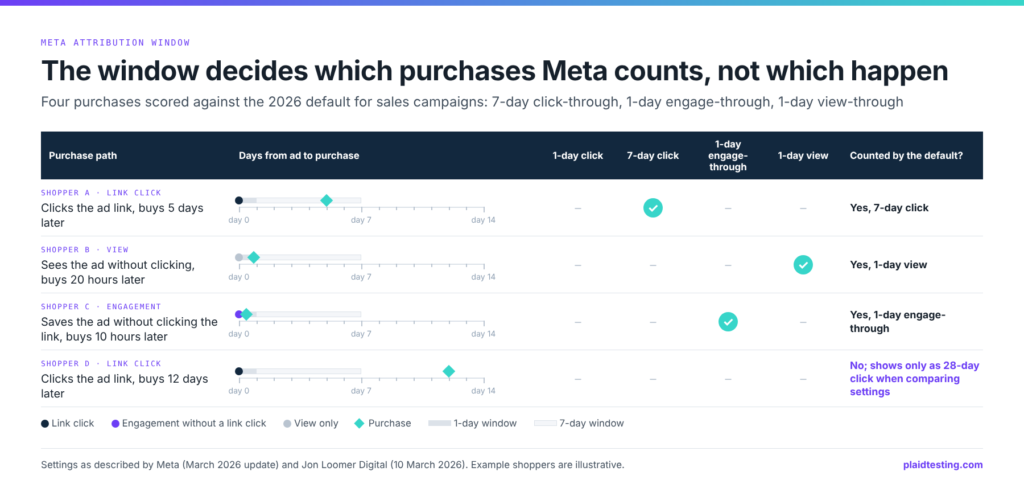Screen dimensions: 1024x496
Task: Click the 7-day window legend swatch
Action: (545, 424)
